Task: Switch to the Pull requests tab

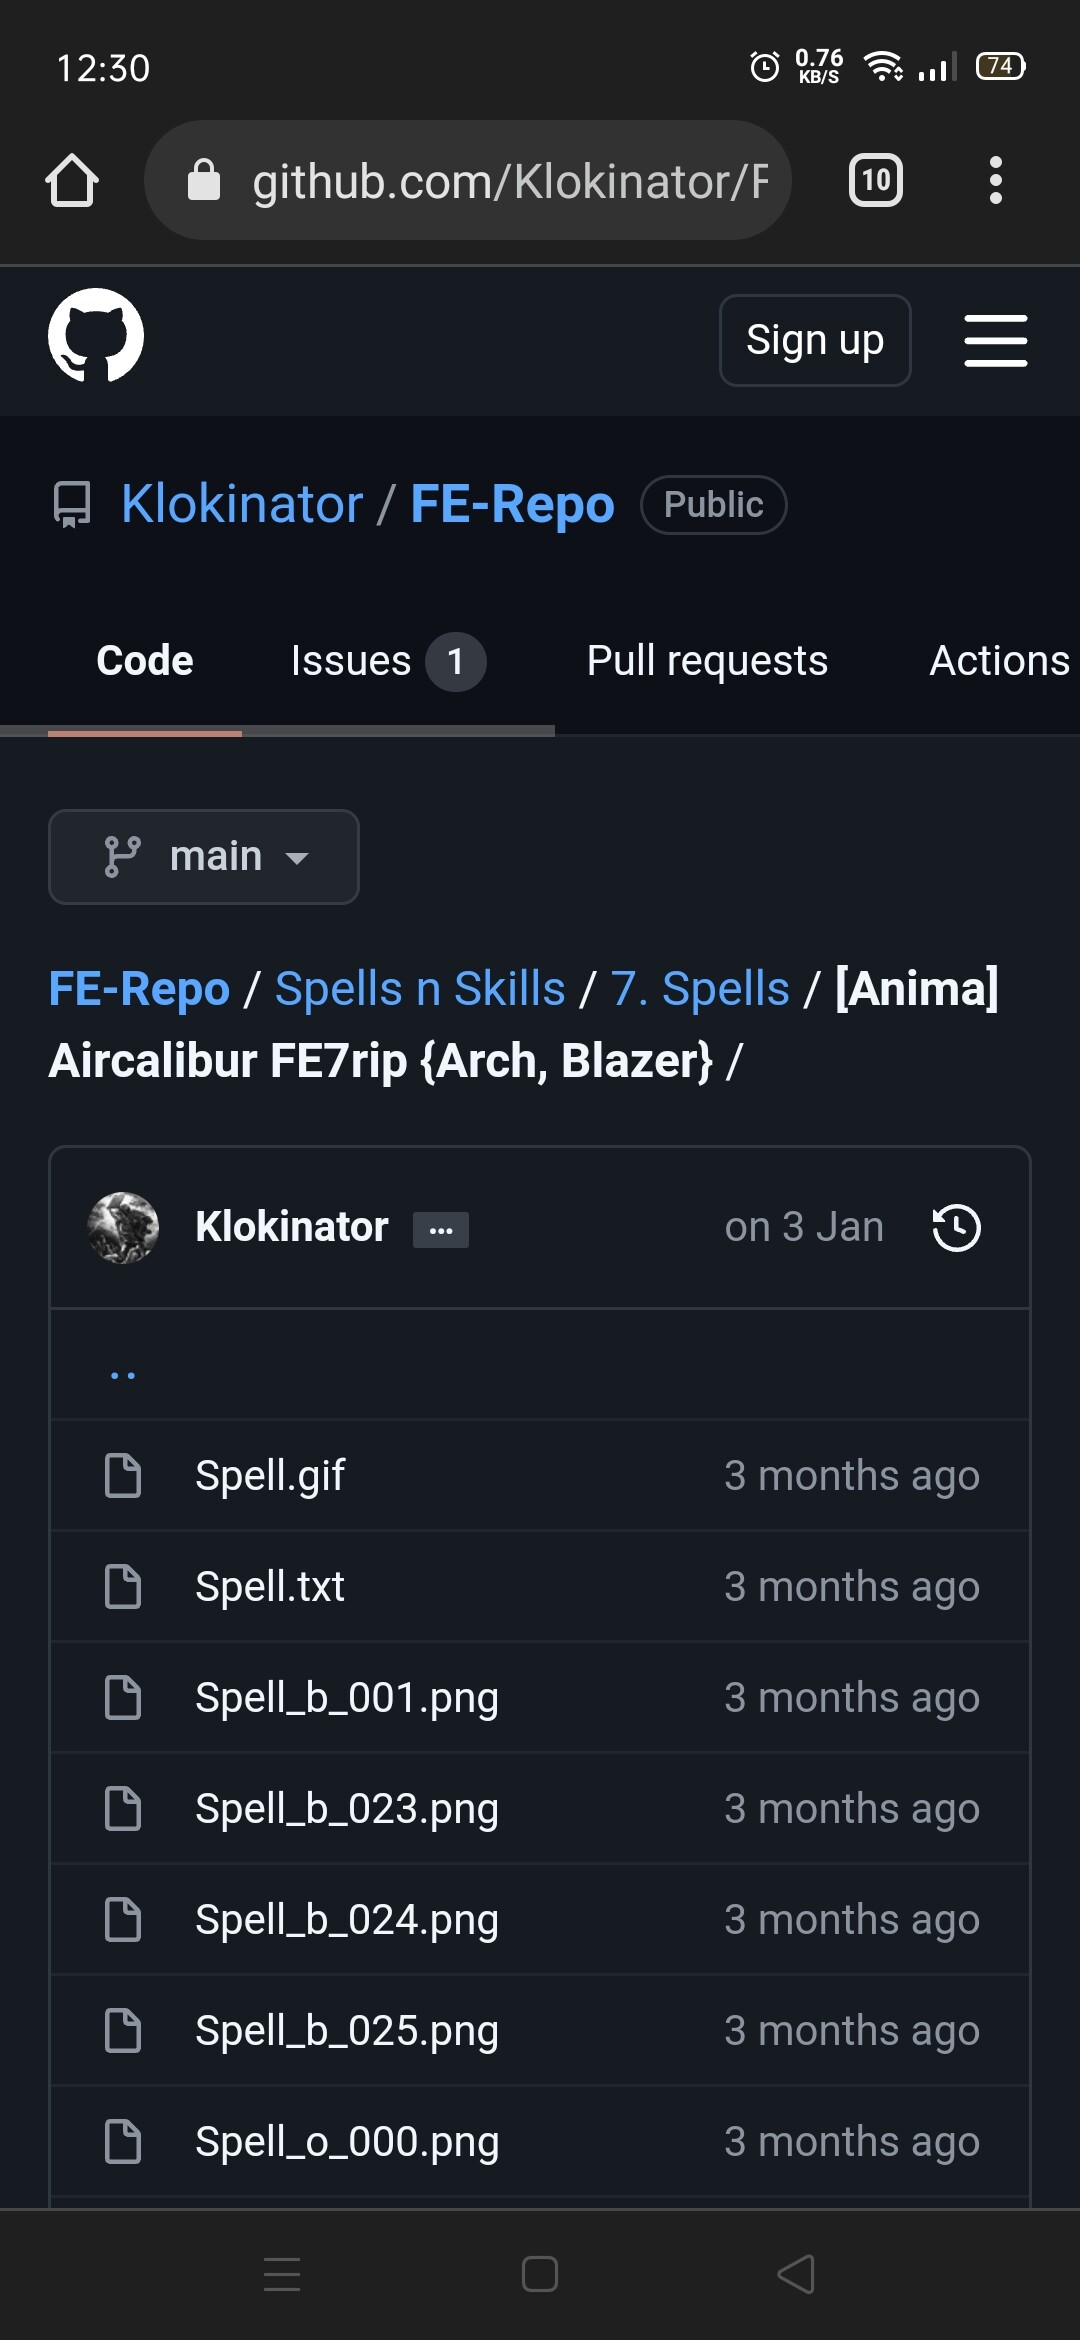Action: tap(707, 661)
